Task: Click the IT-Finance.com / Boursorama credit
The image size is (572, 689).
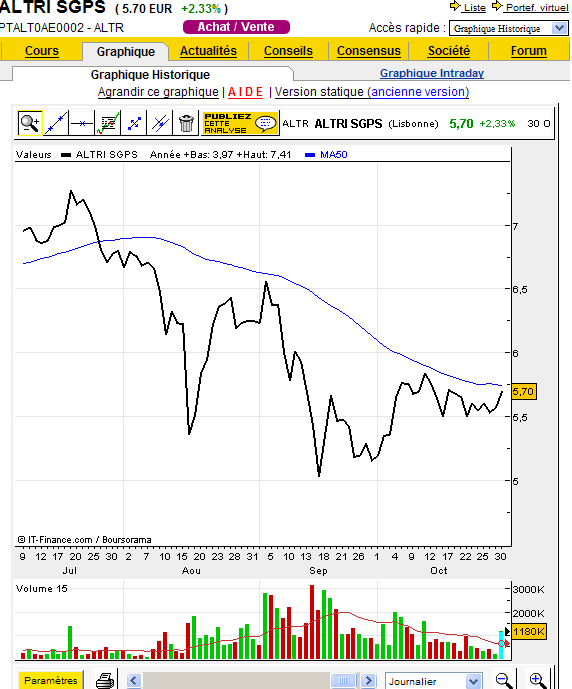Action: [85, 540]
